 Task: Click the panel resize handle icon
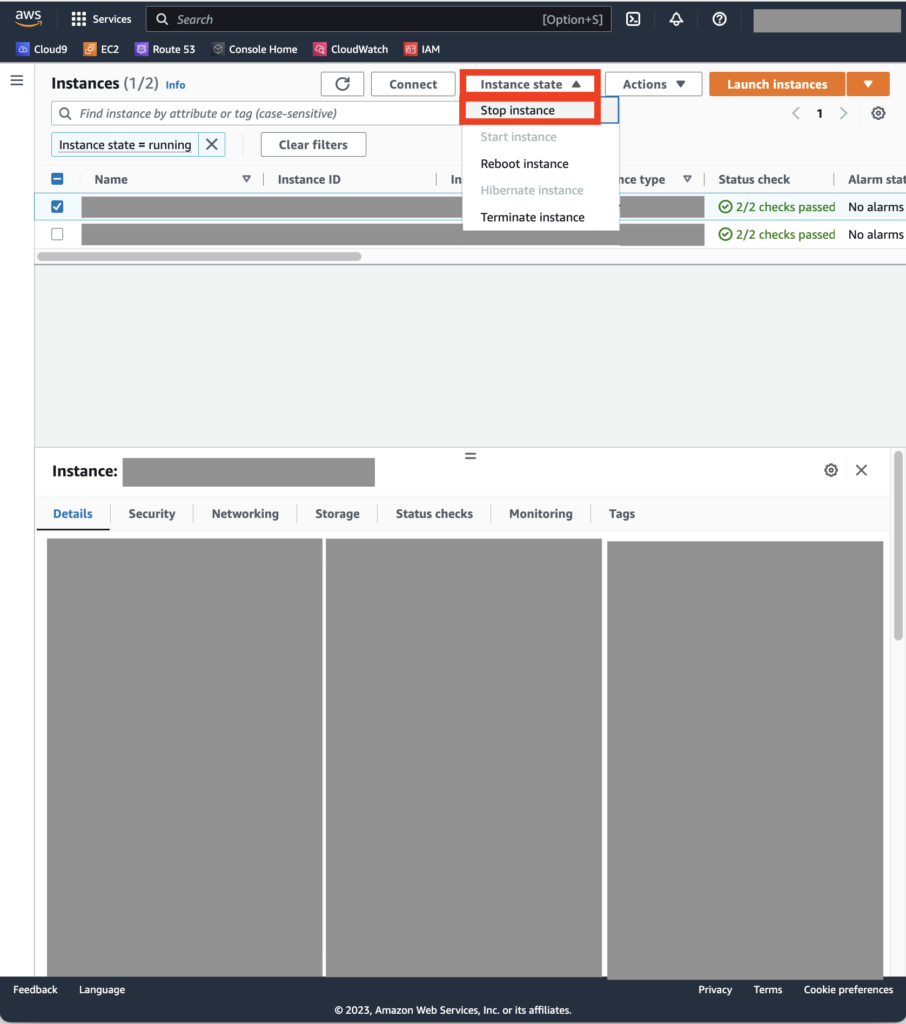click(470, 456)
